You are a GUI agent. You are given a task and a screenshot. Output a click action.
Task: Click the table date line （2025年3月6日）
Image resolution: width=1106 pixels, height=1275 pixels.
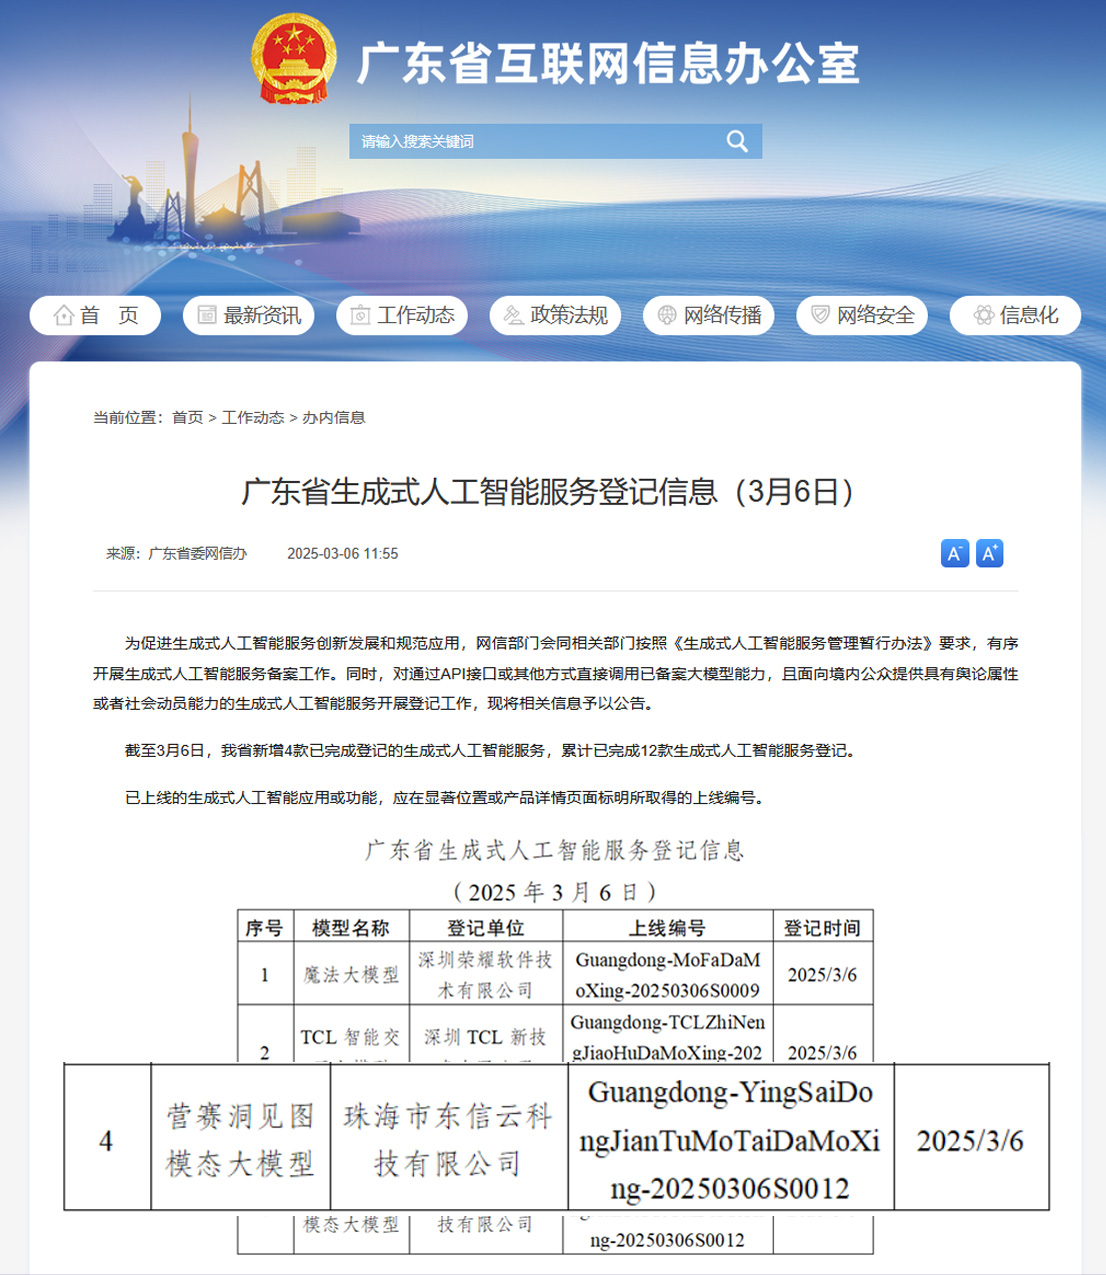click(x=555, y=891)
